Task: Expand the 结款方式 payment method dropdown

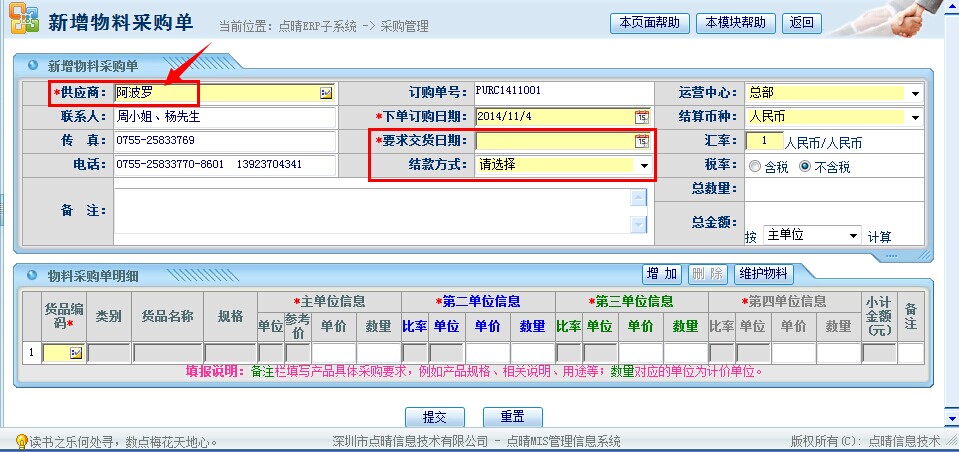Action: click(643, 165)
